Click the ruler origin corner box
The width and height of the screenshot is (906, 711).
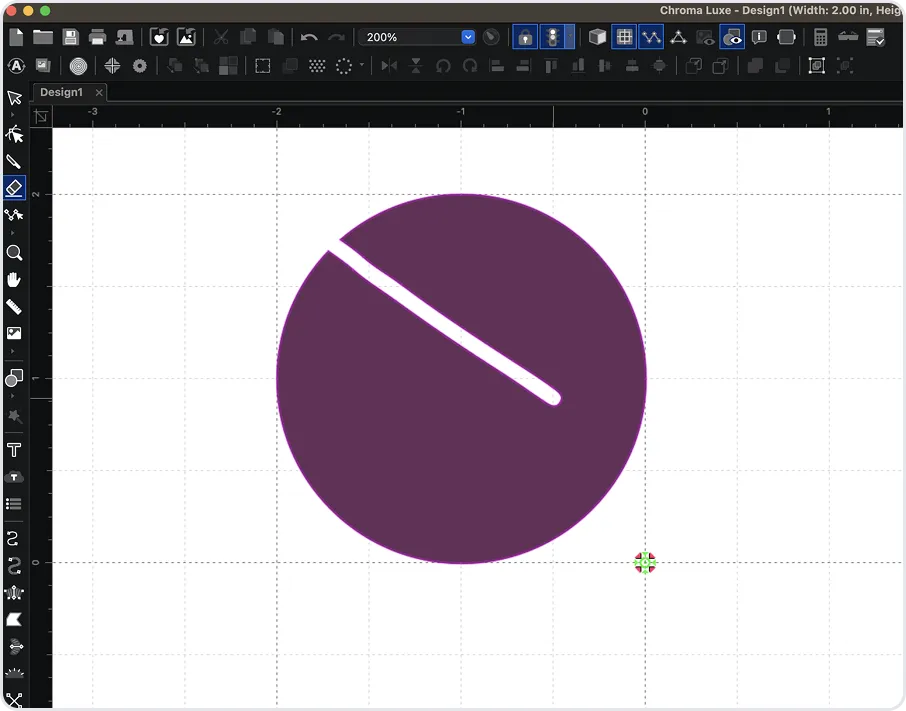click(x=41, y=117)
